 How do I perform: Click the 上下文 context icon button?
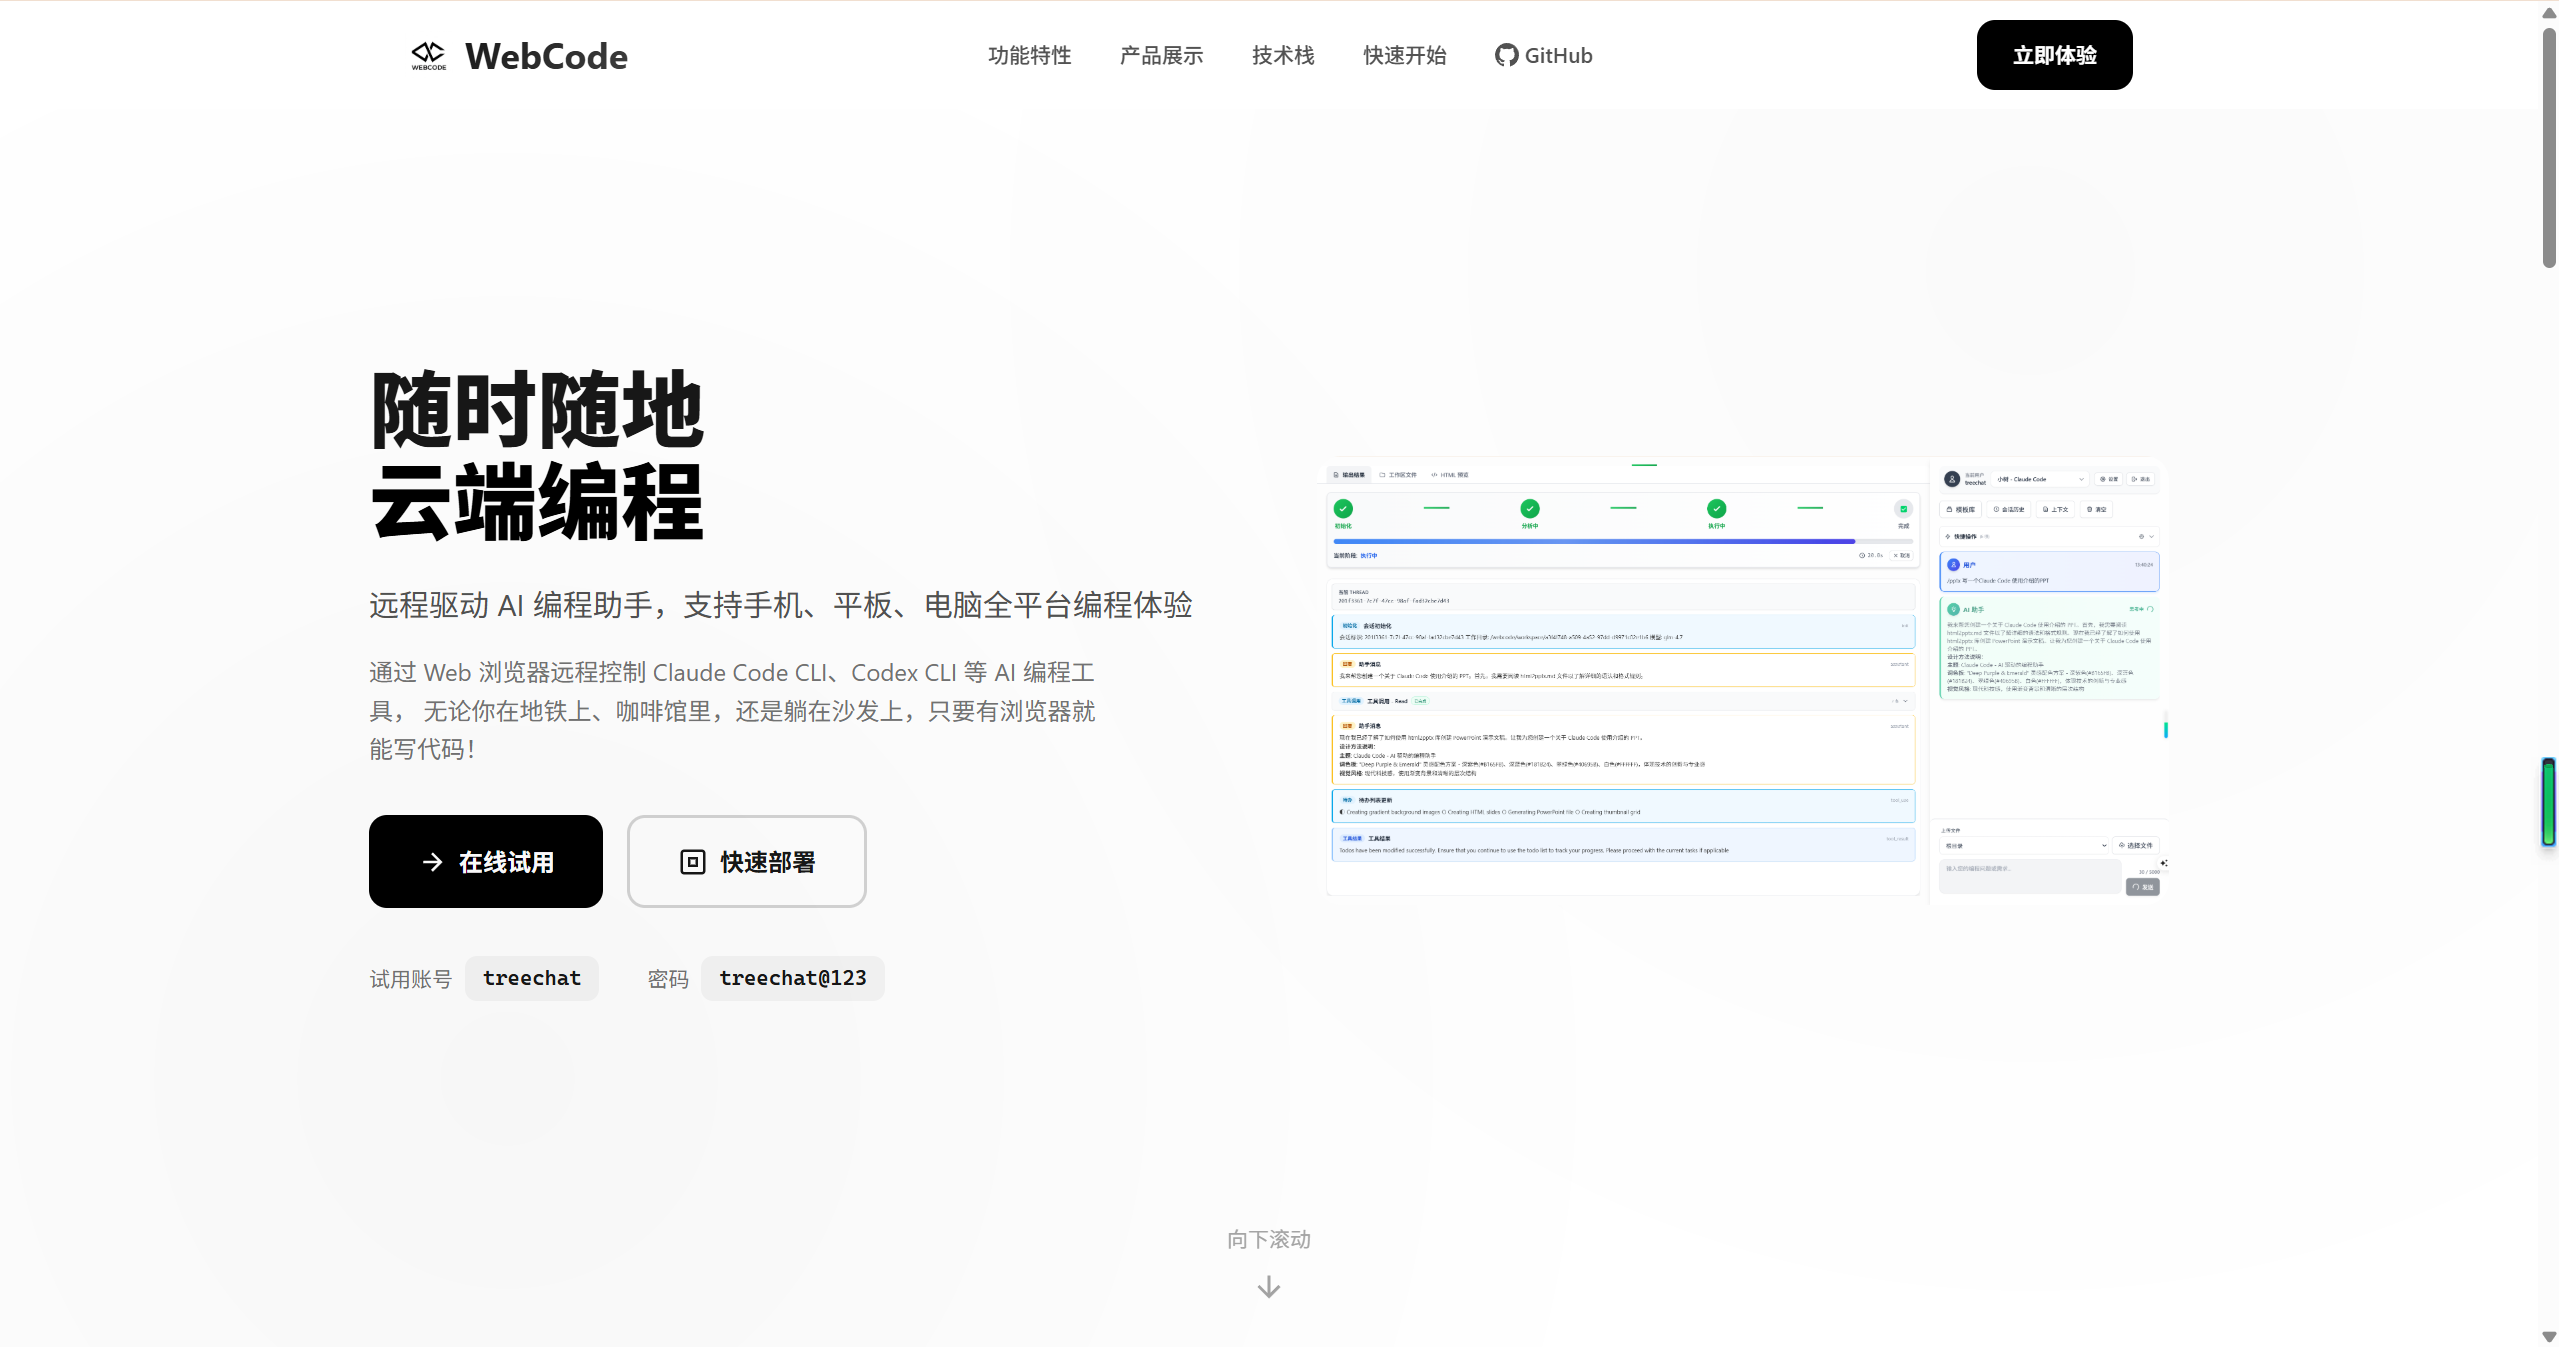click(2046, 509)
